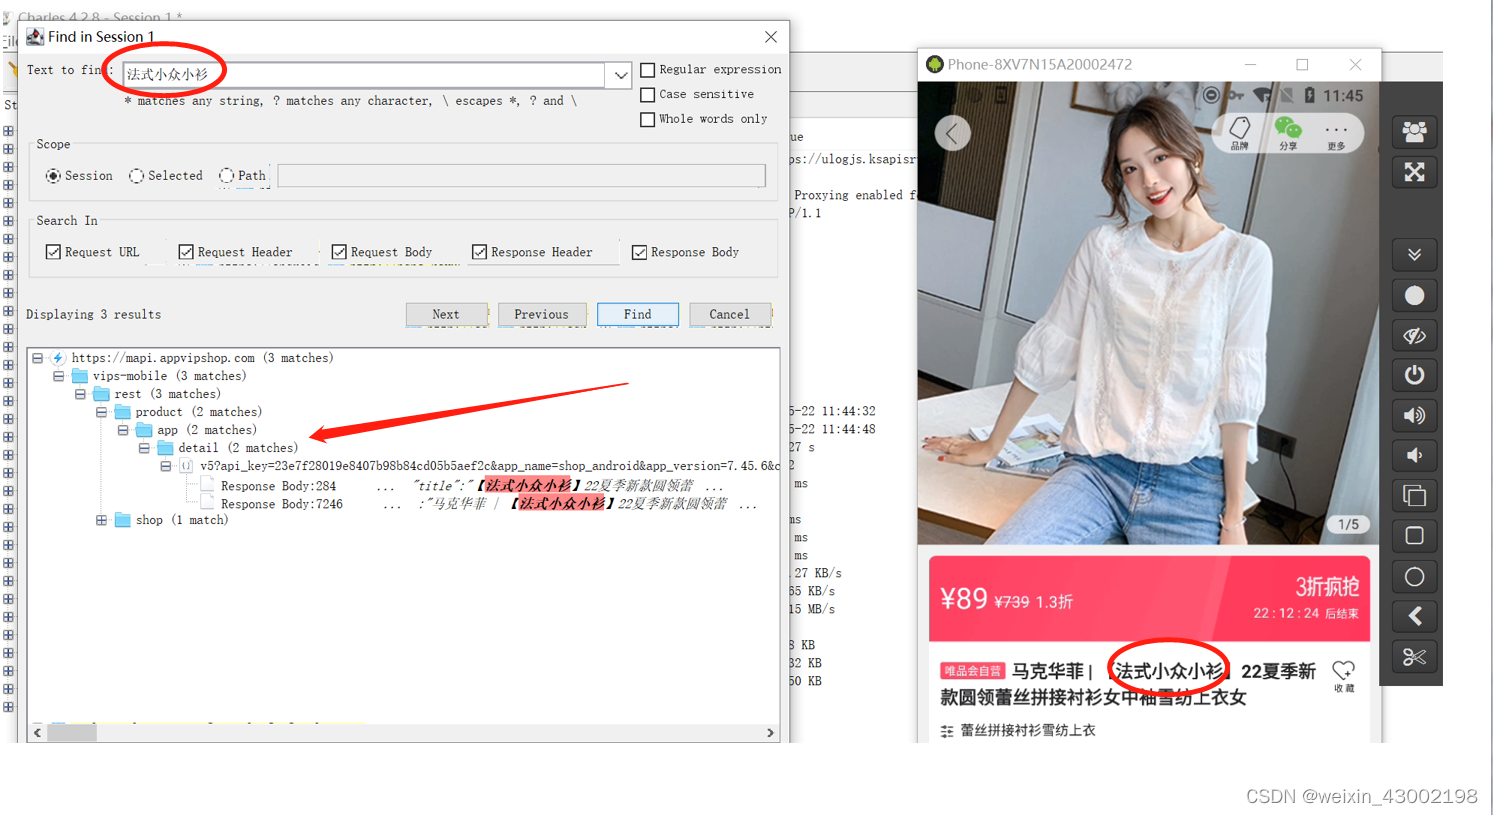Click the crossed-eye screen toggle icon

point(1414,336)
